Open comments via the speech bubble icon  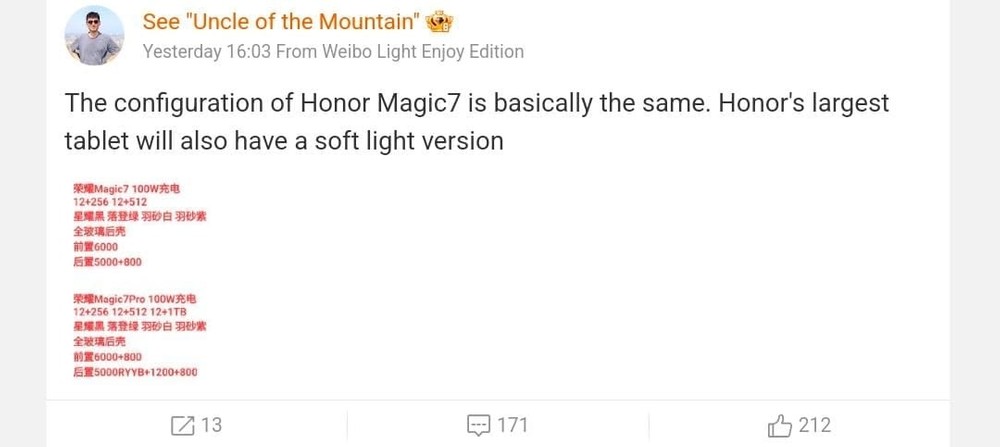(479, 425)
